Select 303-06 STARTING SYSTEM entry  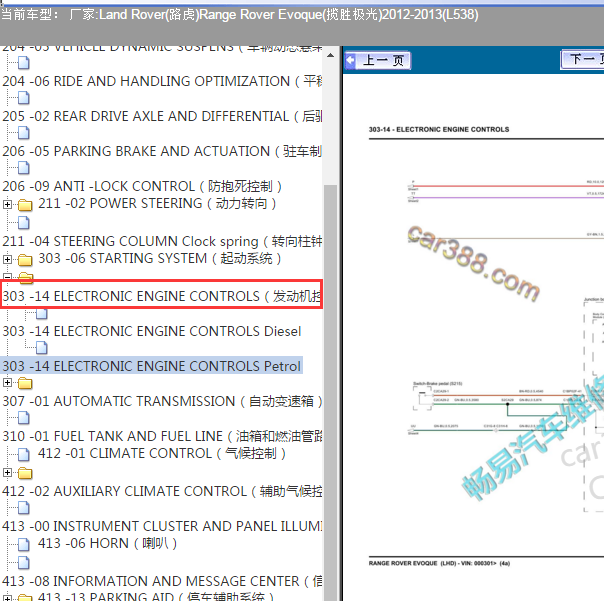click(159, 259)
